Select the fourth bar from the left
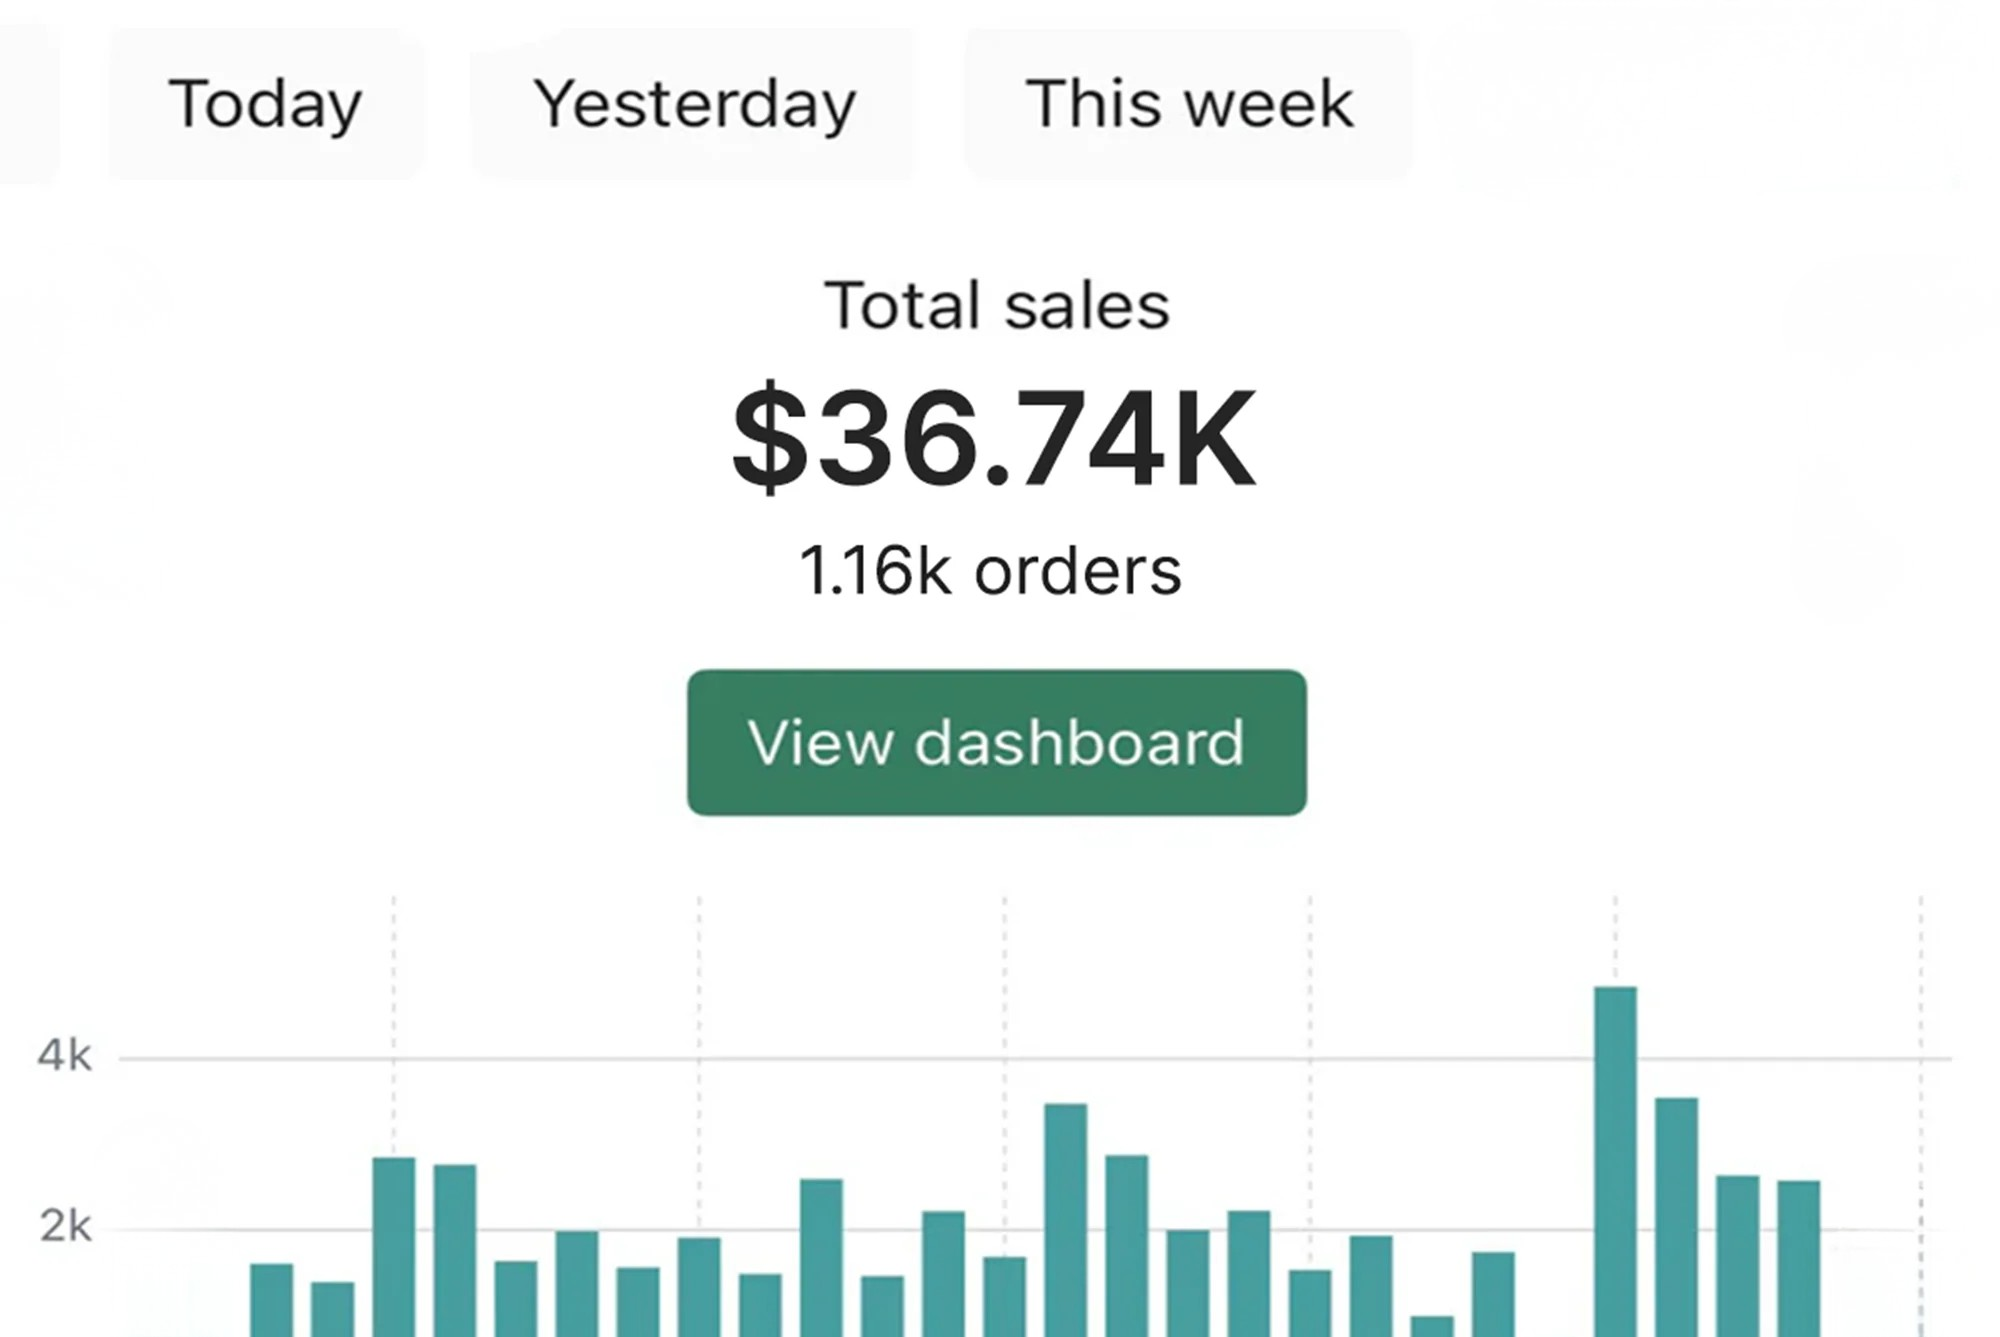Image resolution: width=2000 pixels, height=1337 pixels. 455,1250
